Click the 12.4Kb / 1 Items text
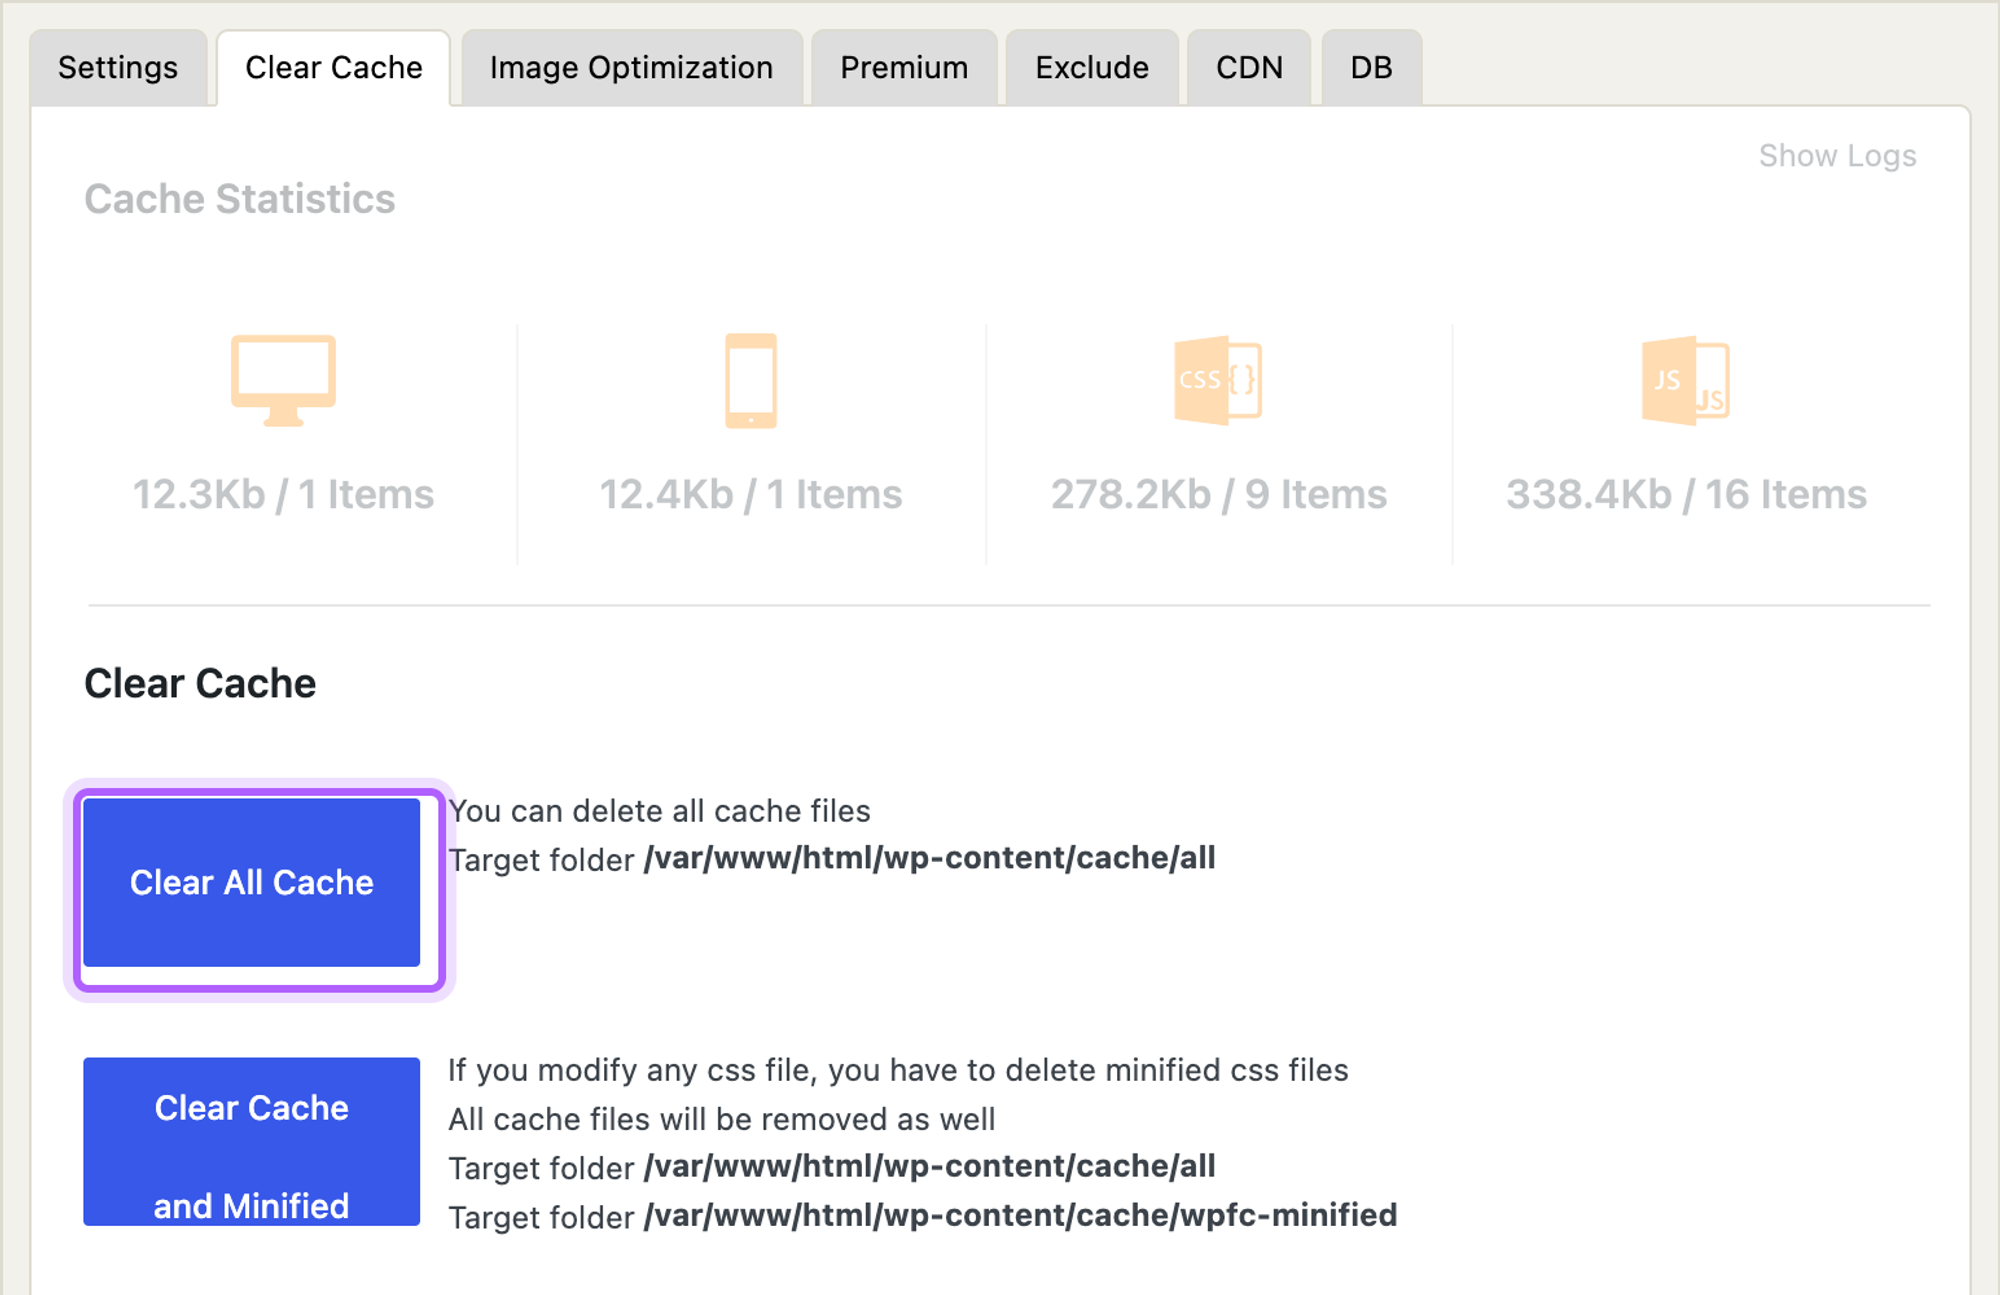 tap(751, 495)
